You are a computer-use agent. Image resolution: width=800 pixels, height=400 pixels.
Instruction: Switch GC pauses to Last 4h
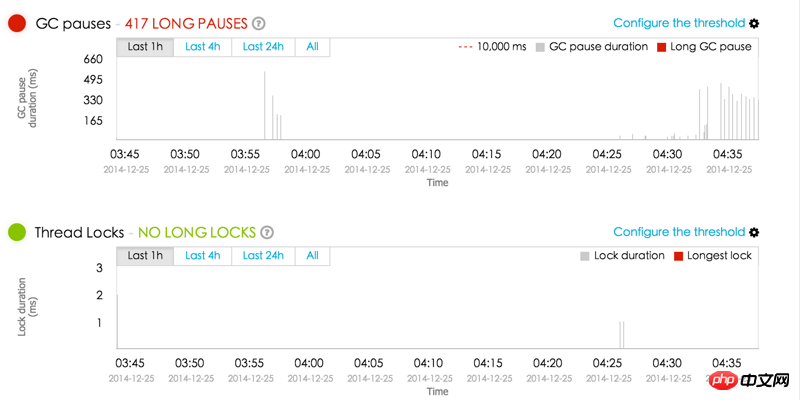[x=202, y=46]
